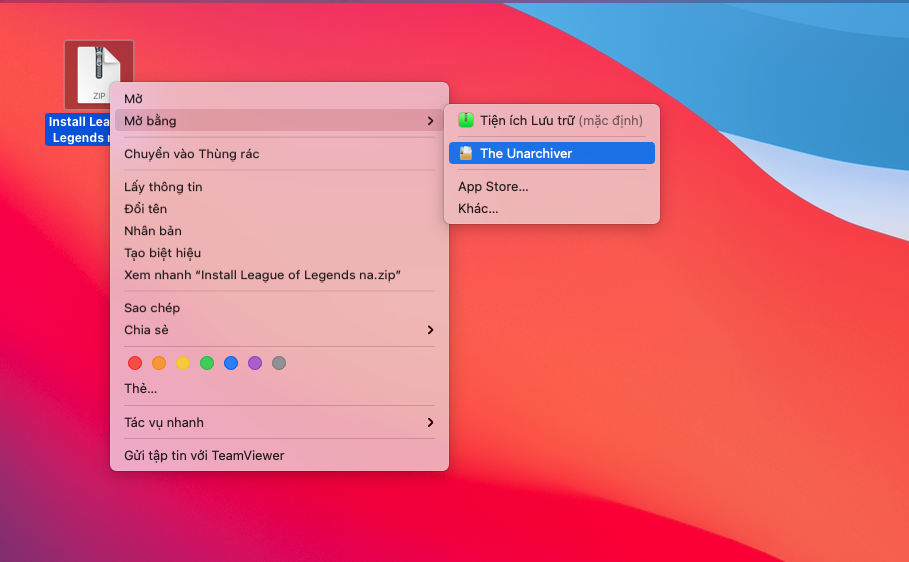This screenshot has height=562, width=909.
Task: Click the ZIP file icon on desktop
Action: 99,74
